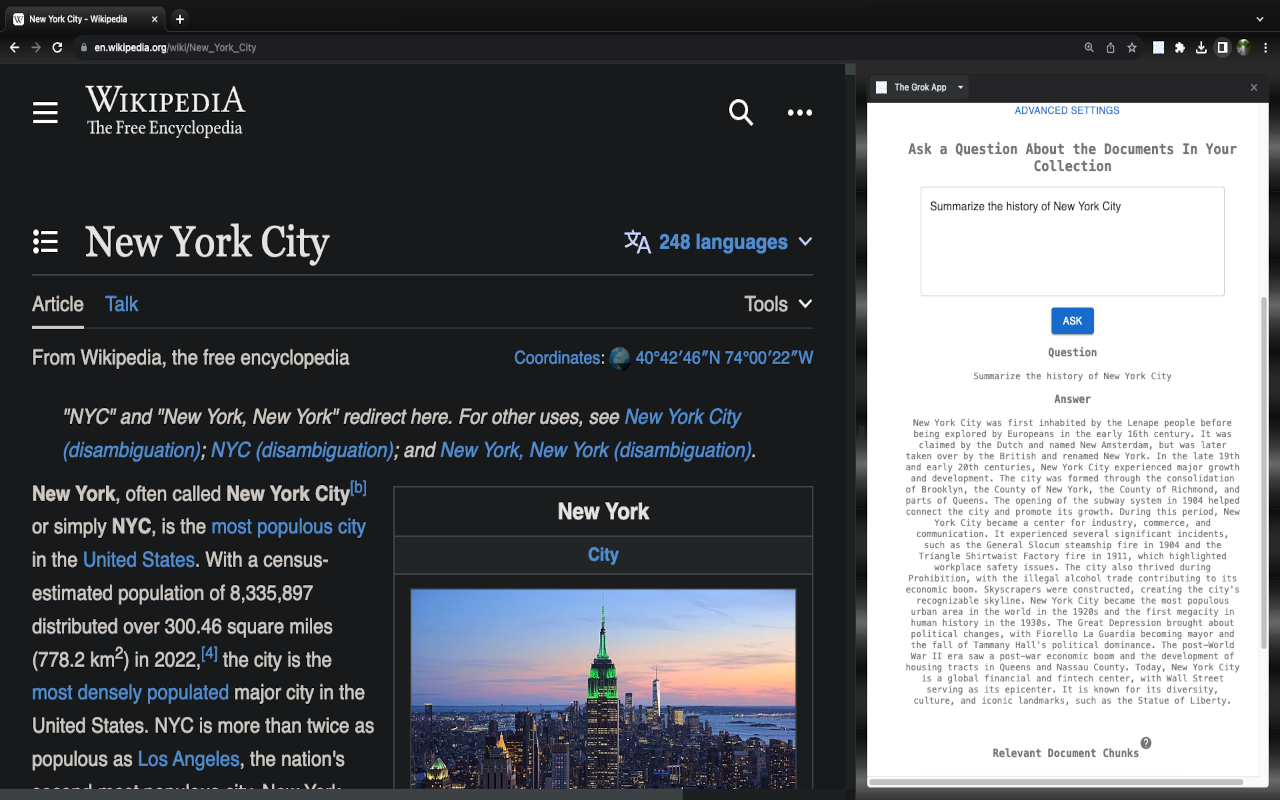
Task: Open The Grok App title dropdown arrow
Action: pos(959,87)
